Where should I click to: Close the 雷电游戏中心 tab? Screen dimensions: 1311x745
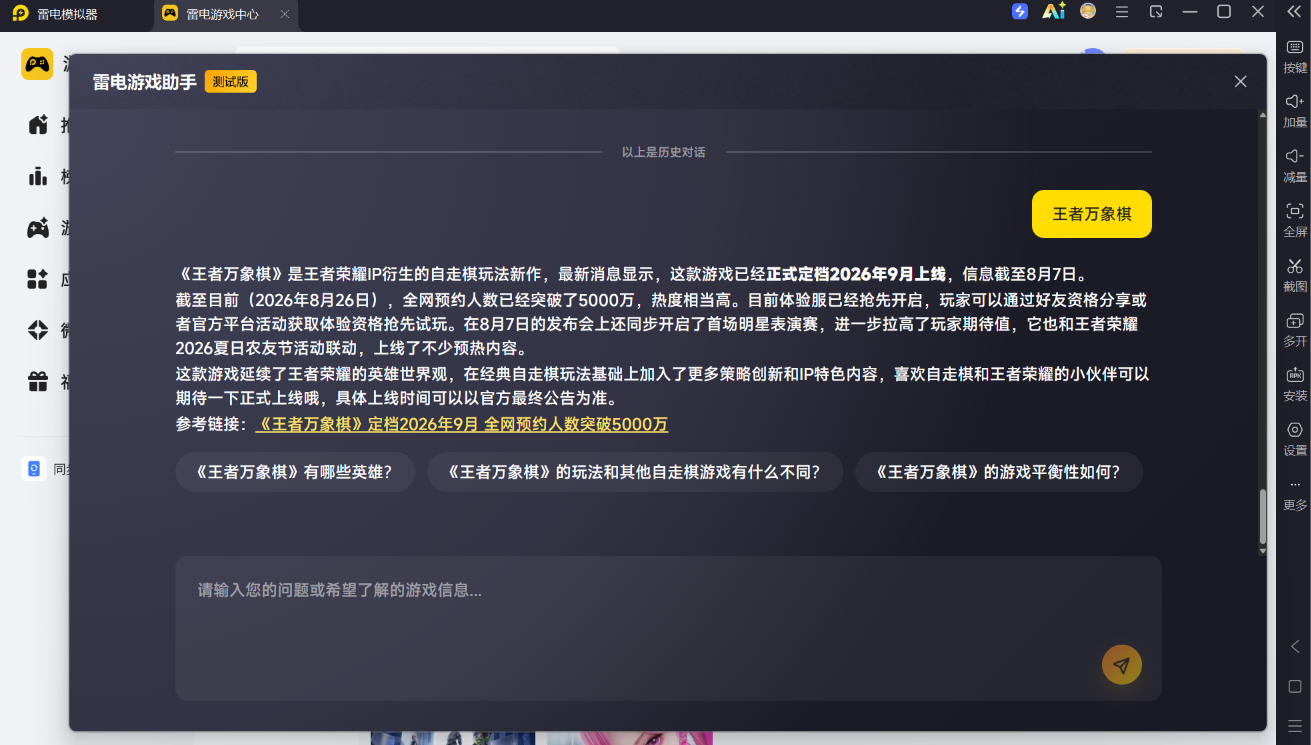(285, 14)
